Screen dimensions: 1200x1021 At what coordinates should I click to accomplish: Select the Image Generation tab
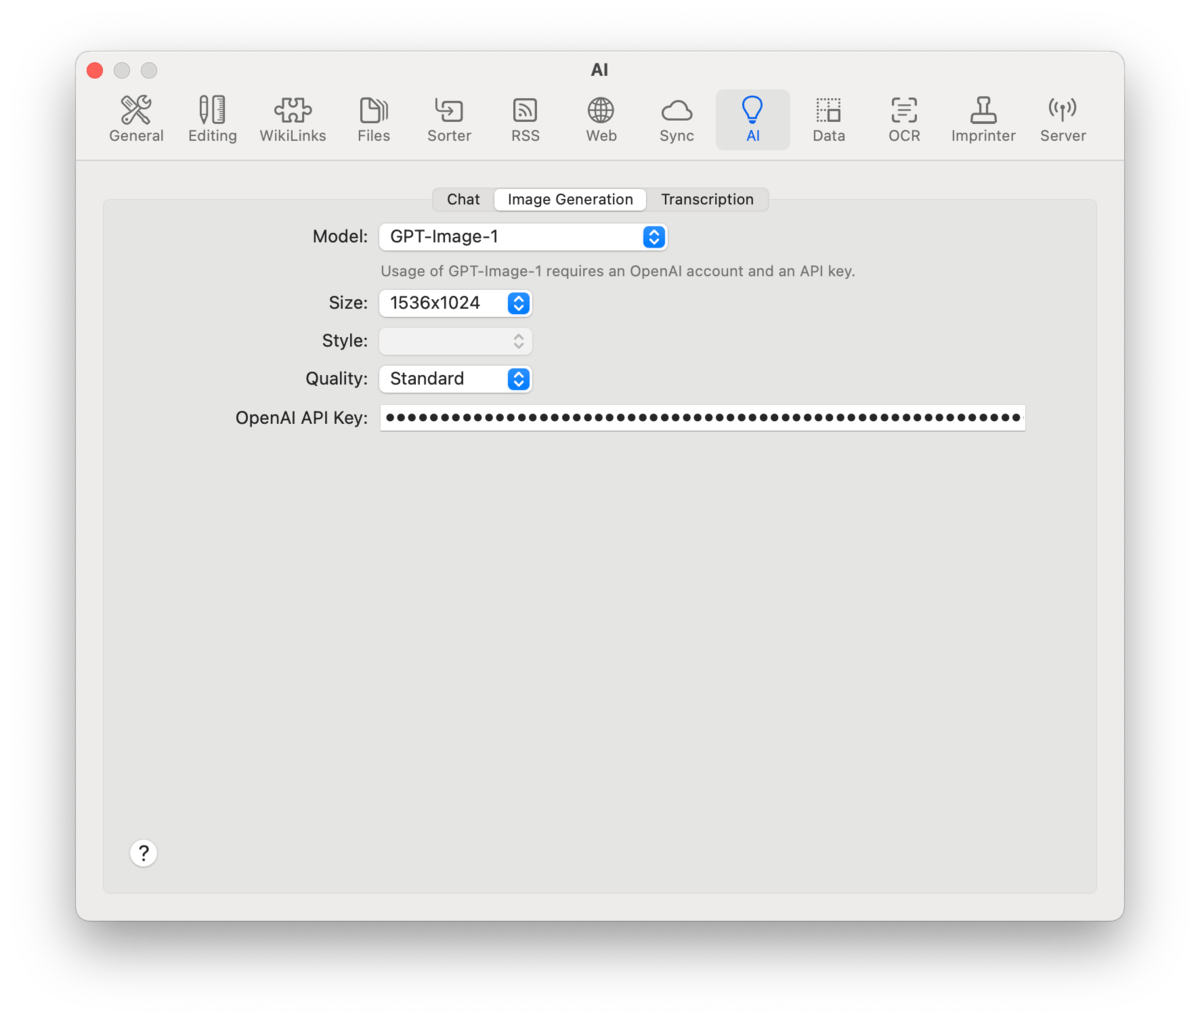[570, 199]
